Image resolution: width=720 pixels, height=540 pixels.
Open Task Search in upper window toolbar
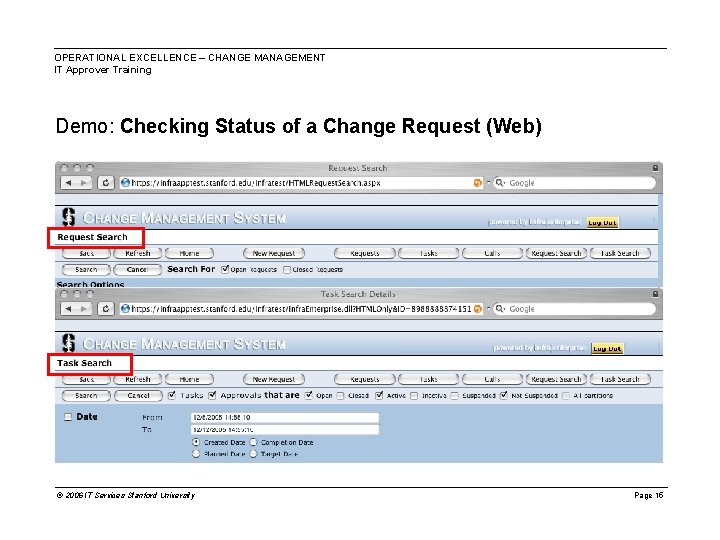coord(620,253)
